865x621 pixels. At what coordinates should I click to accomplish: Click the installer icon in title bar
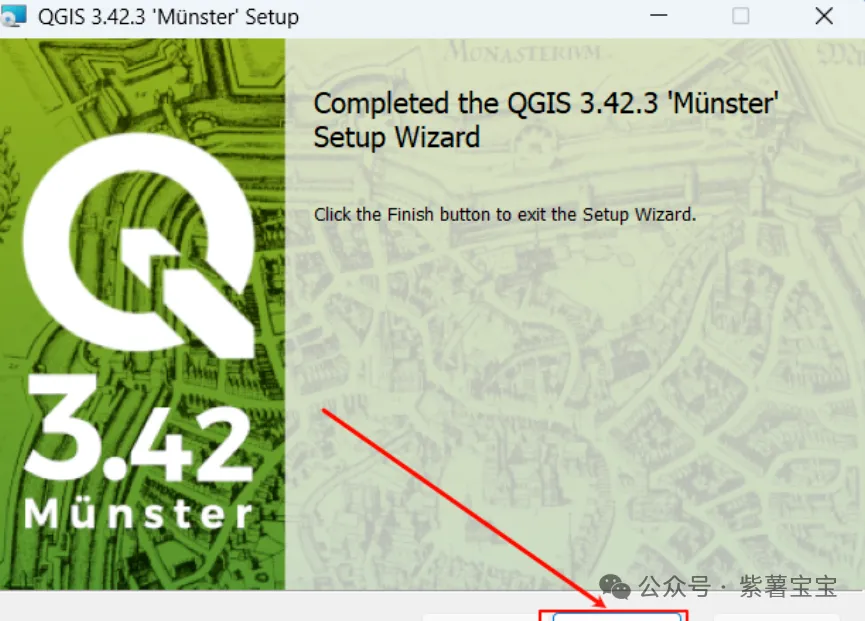13,15
